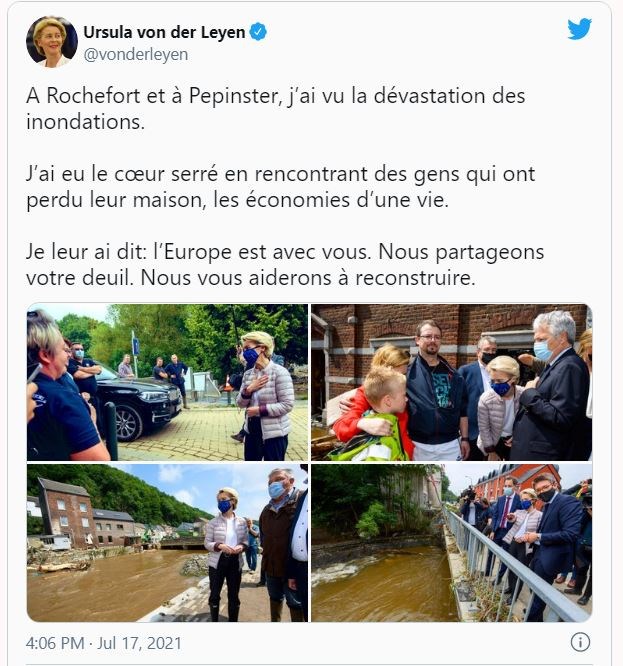Click the paragraph starting "J'ai eu le cœur"

tap(280, 187)
